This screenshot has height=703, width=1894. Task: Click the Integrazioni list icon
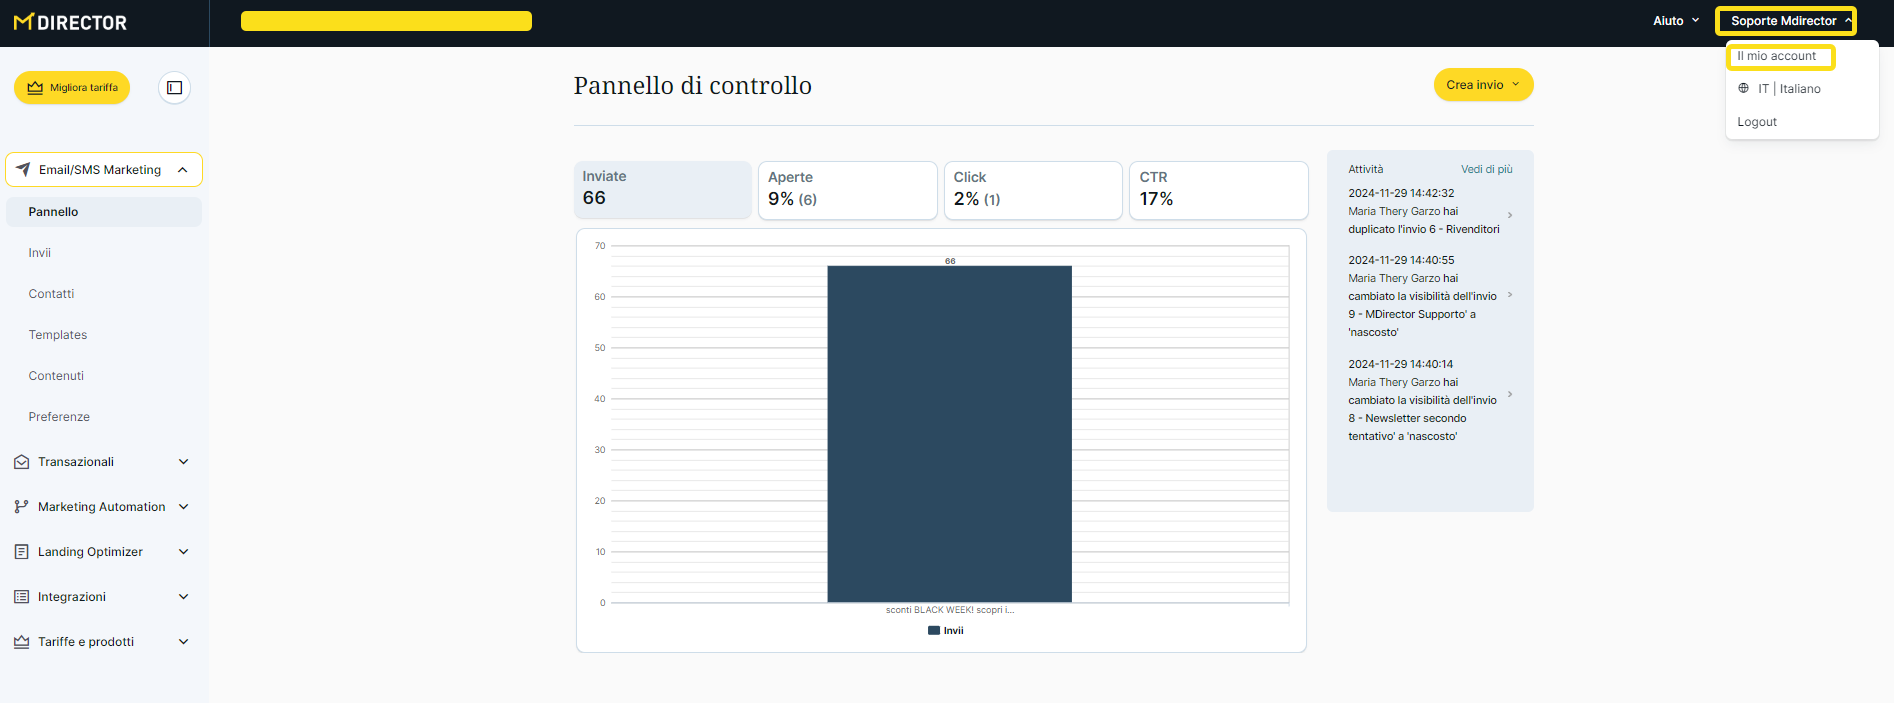coord(21,597)
